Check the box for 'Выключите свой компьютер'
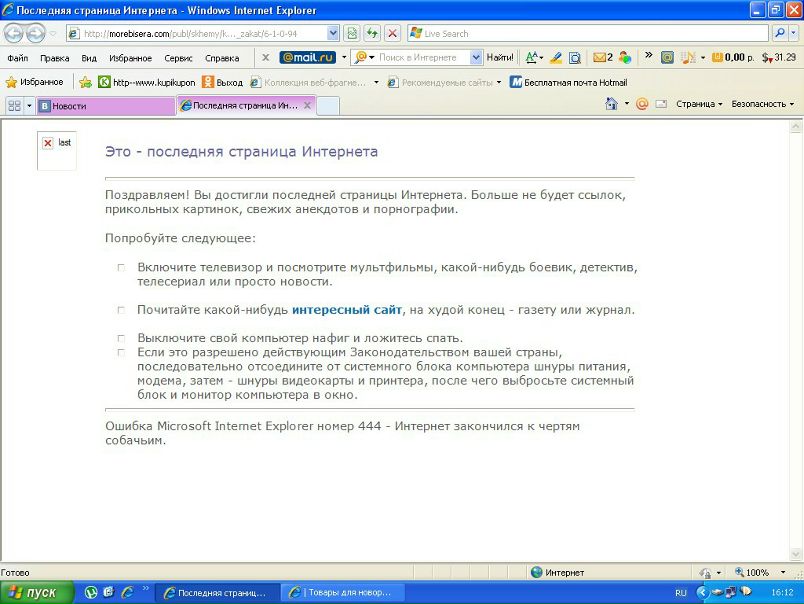Image resolution: width=804 pixels, height=604 pixels. point(121,338)
